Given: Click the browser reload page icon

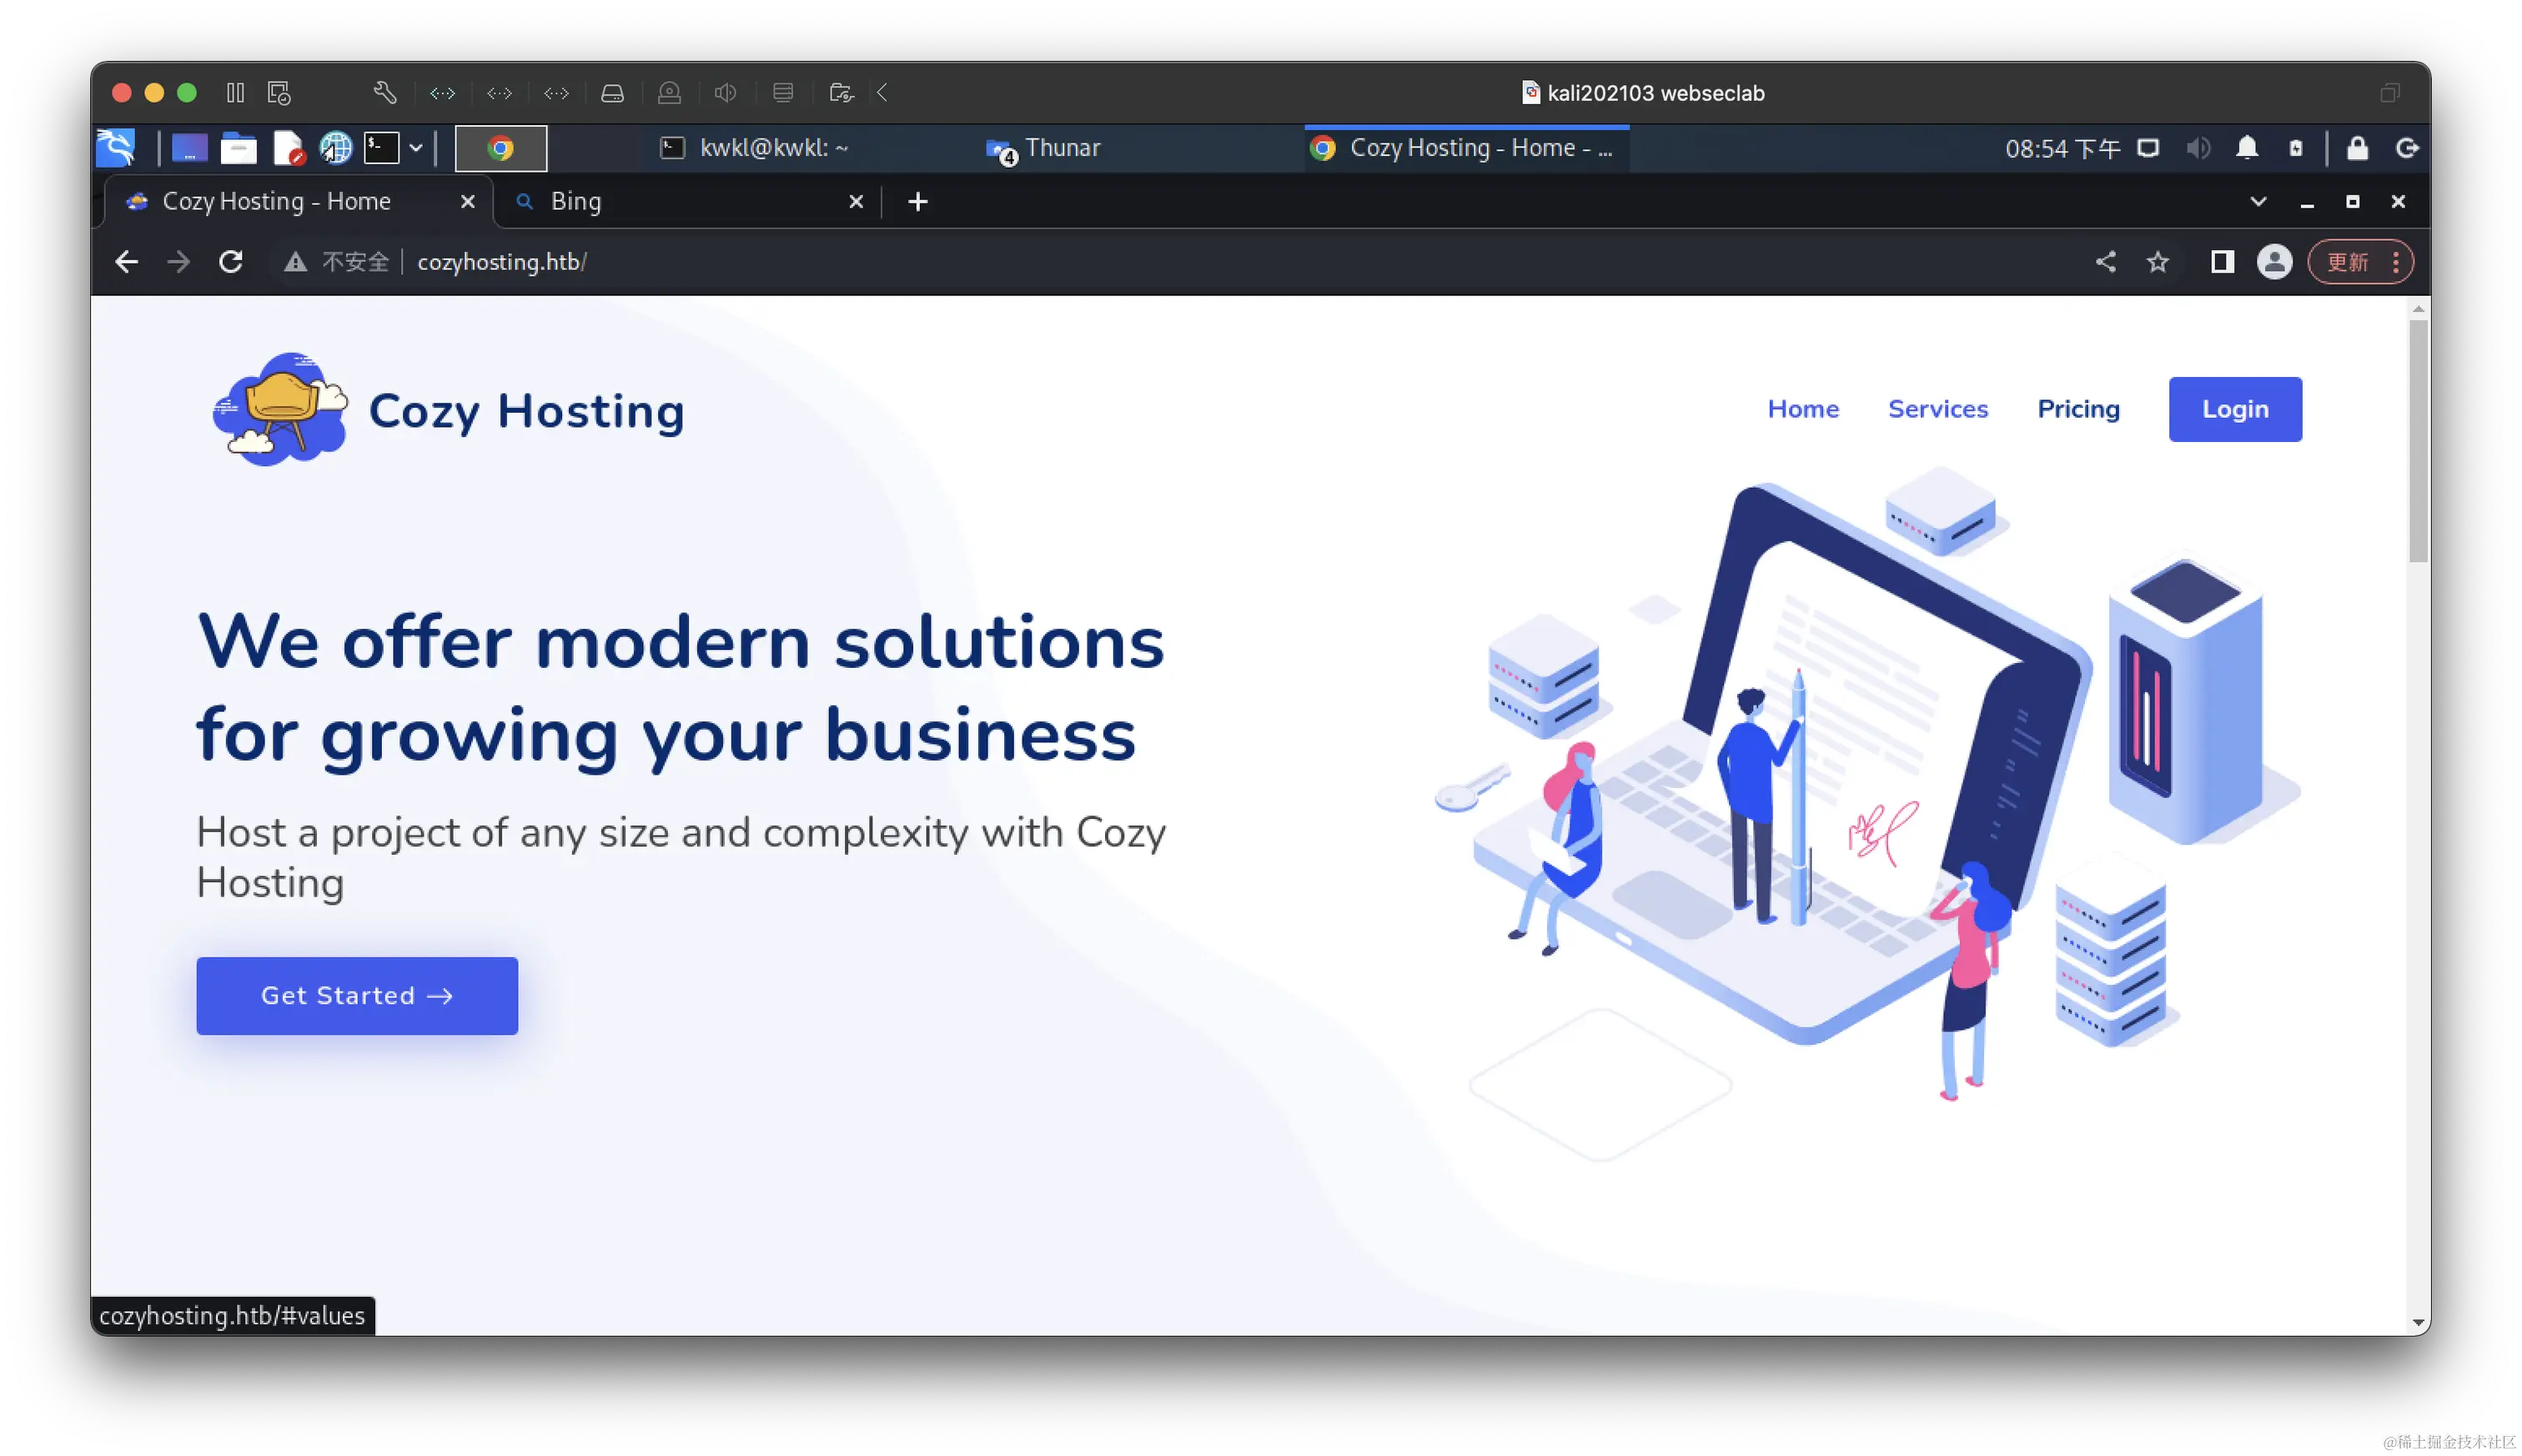Looking at the screenshot, I should 231,262.
